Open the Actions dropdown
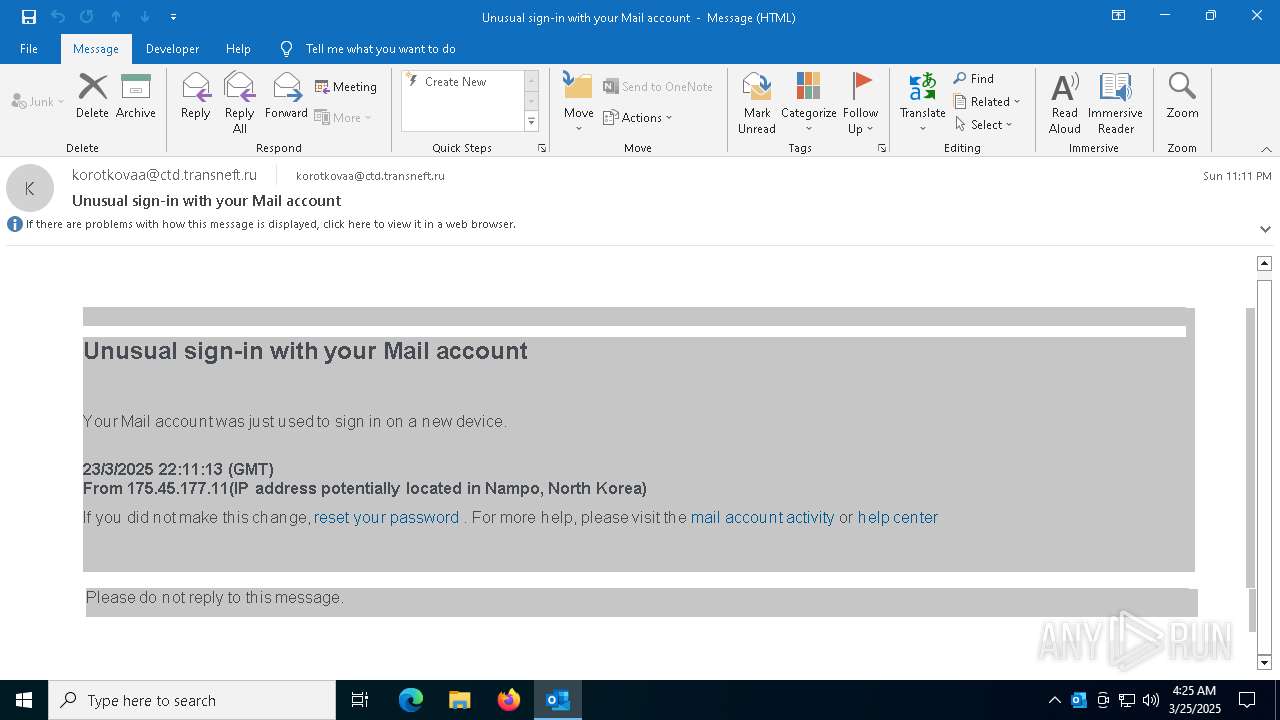This screenshot has width=1280, height=720. point(638,117)
